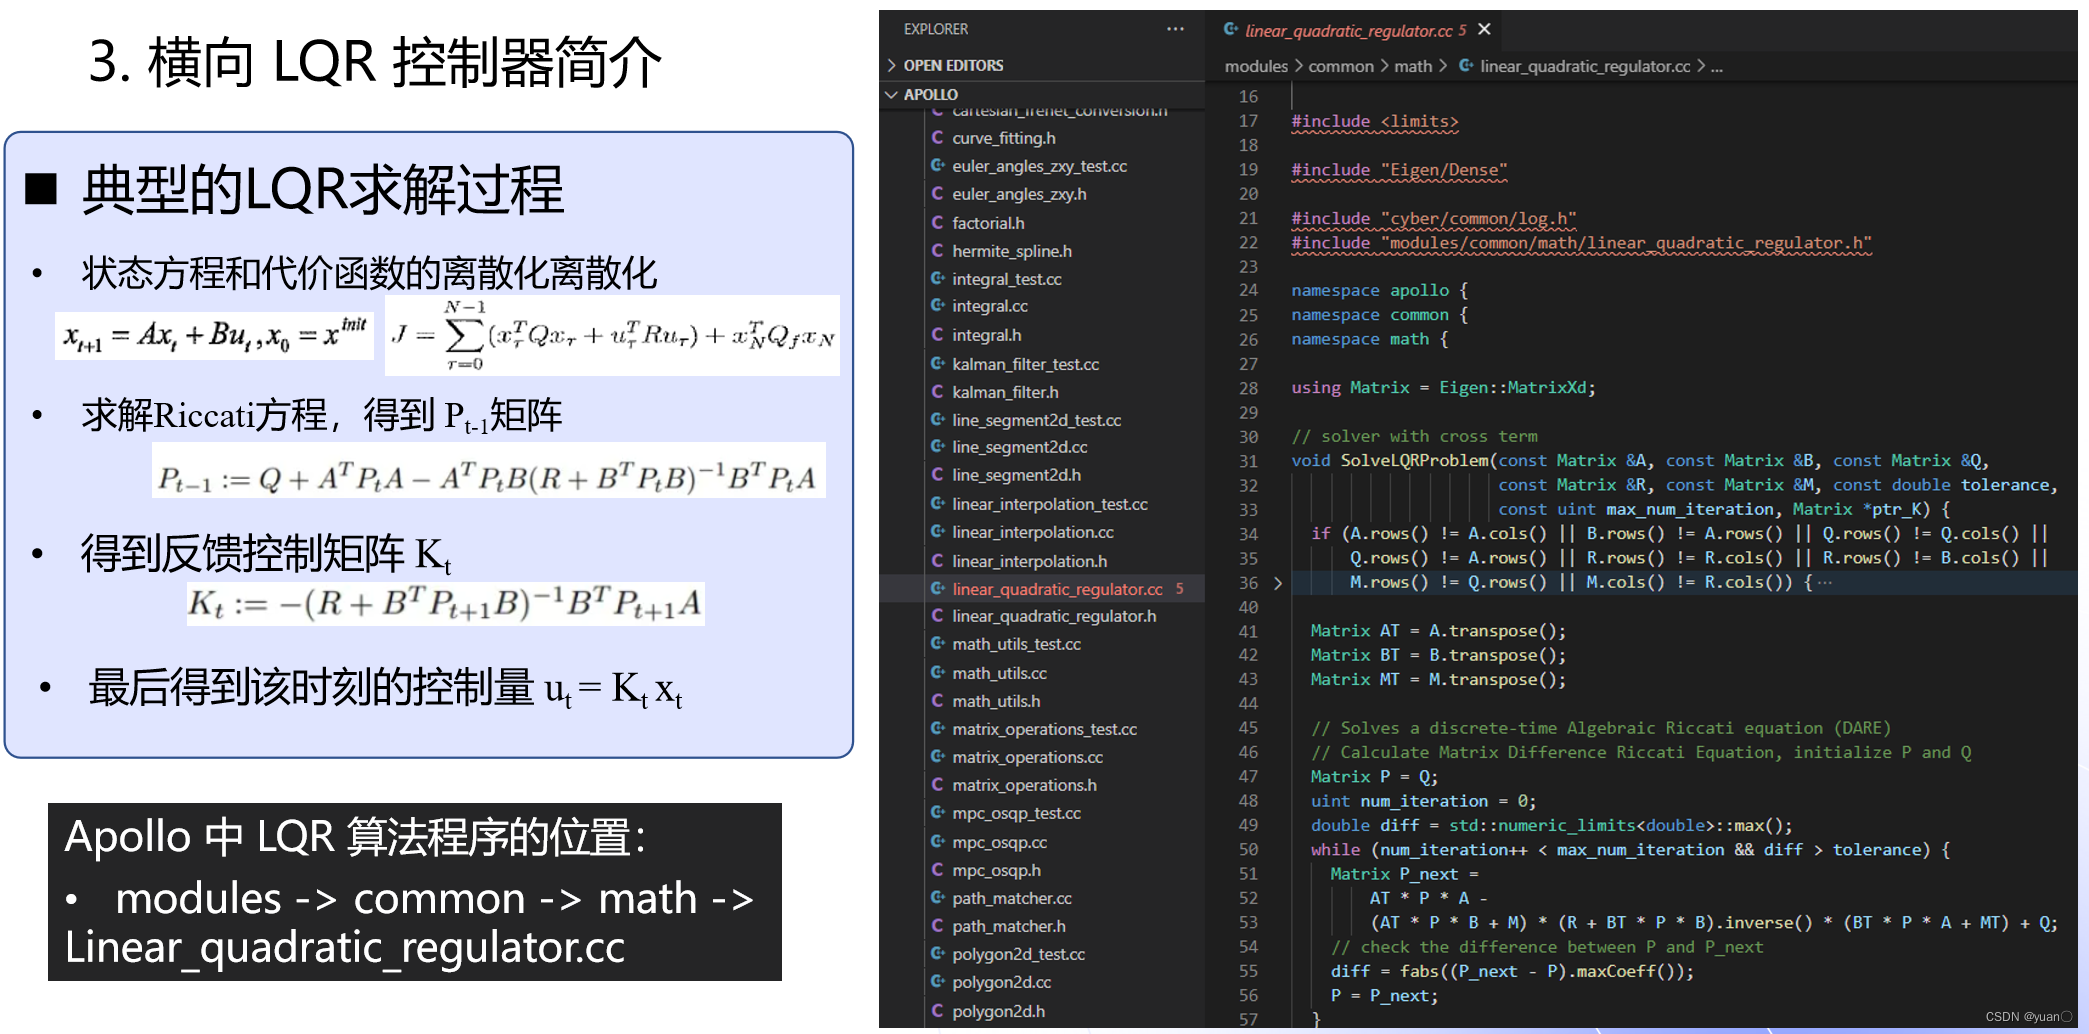Unfold collapsed code at line 36
The image size is (2089, 1034).
[x=1278, y=583]
